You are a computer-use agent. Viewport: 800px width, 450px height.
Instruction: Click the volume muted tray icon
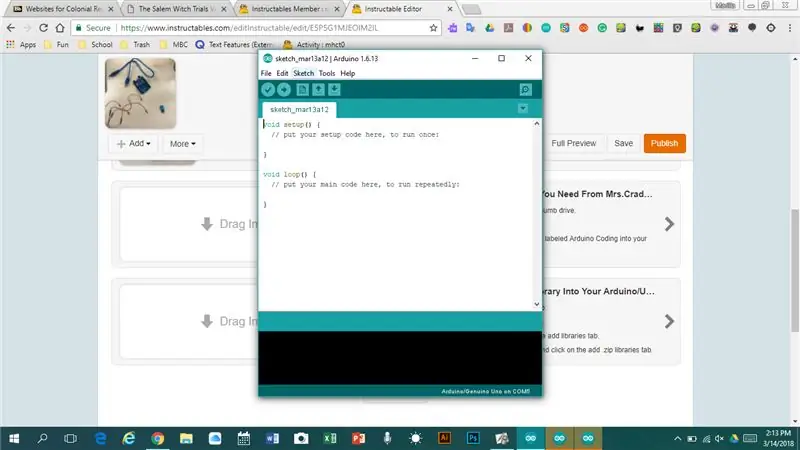tap(719, 439)
